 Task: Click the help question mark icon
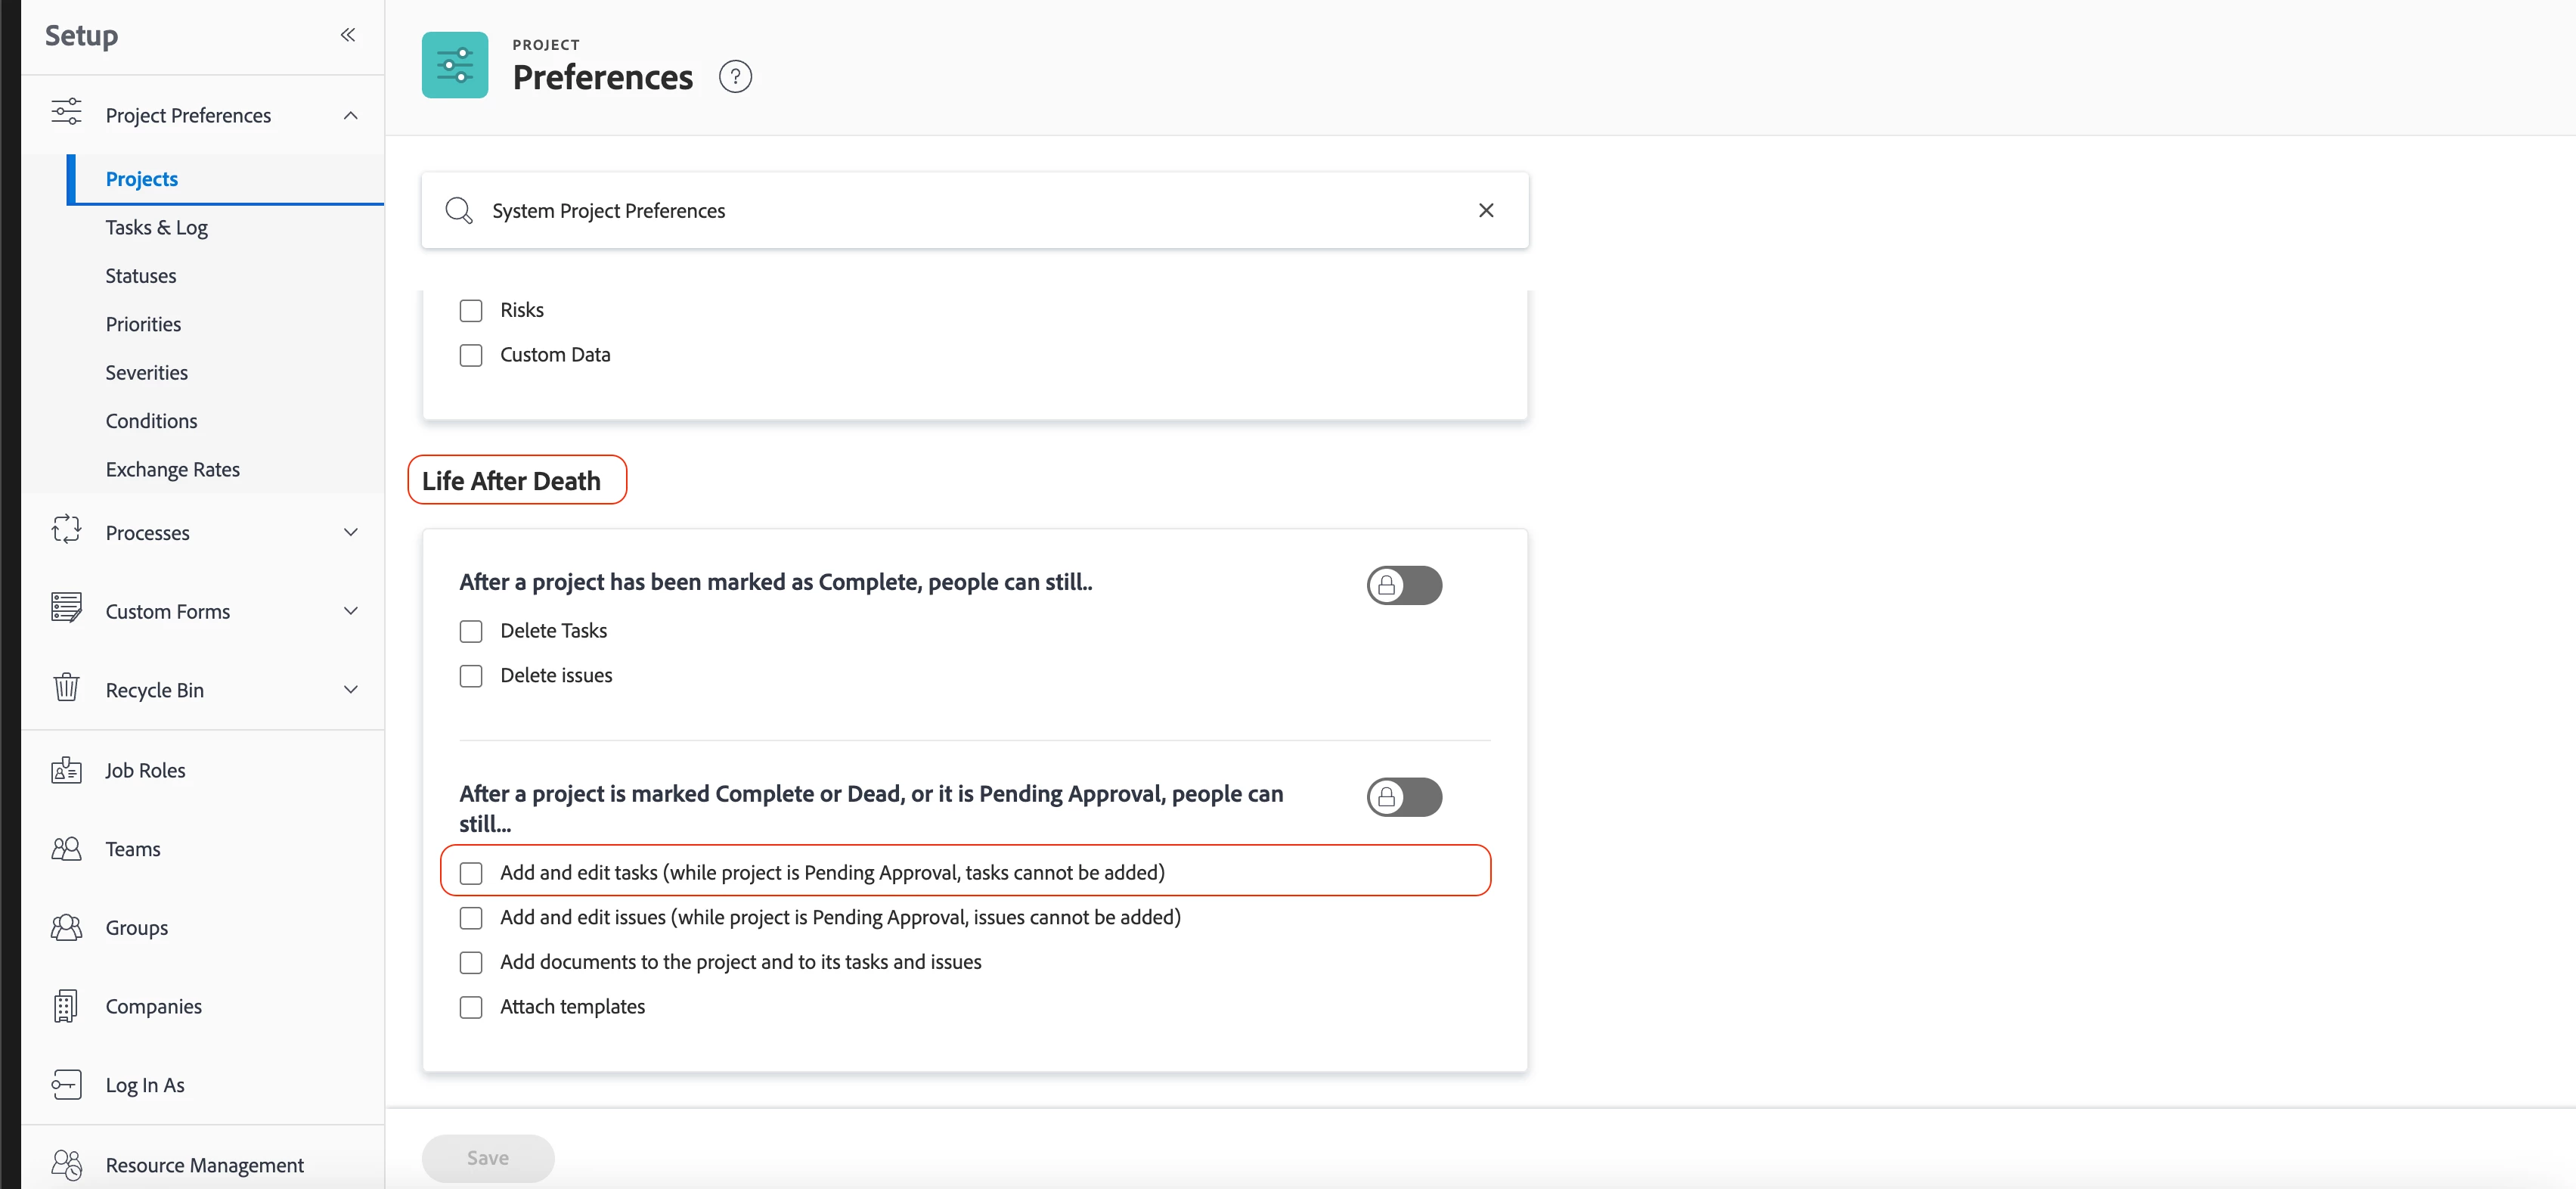point(735,77)
